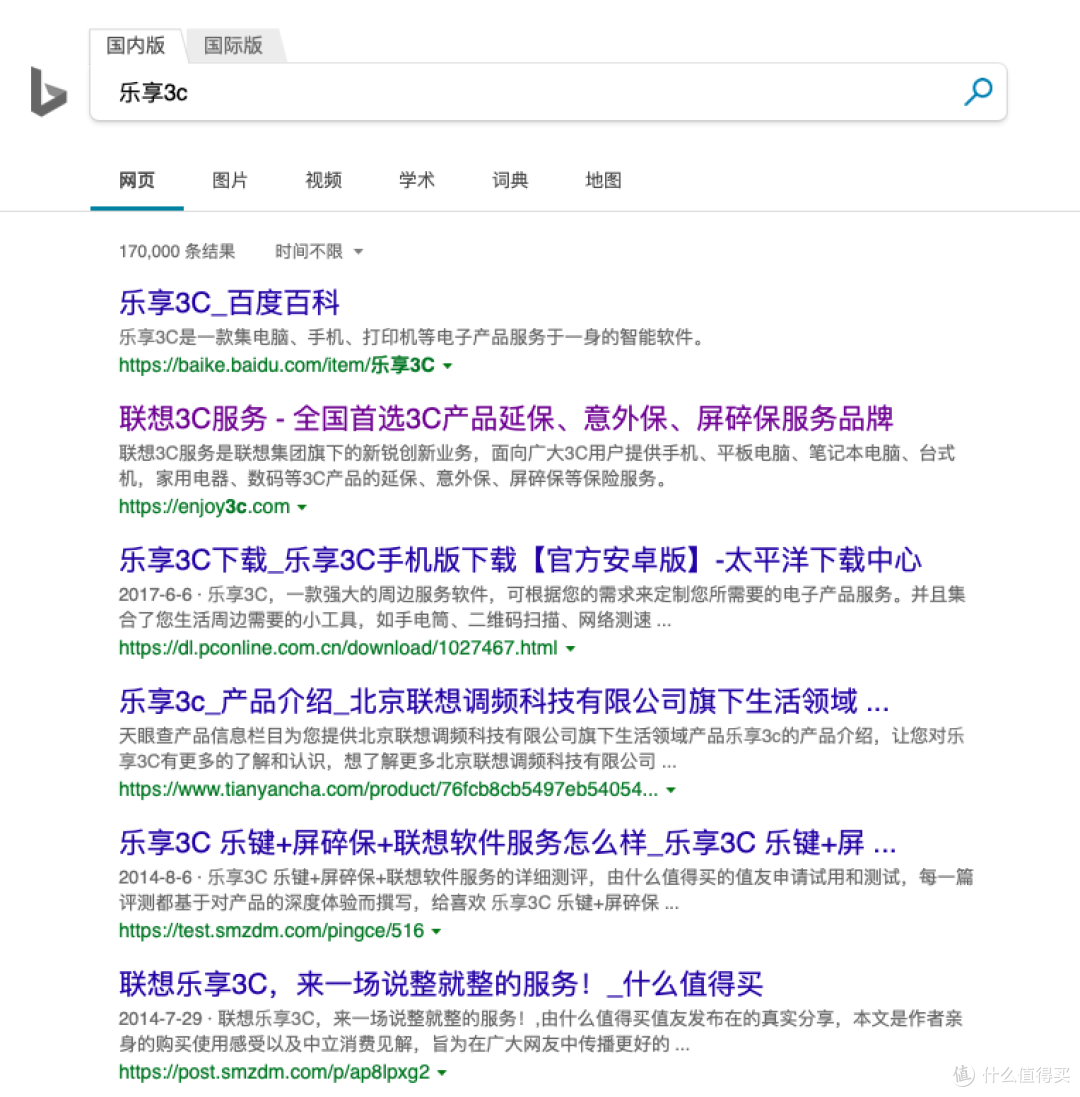
Task: Click the dl.pconline.com.cn/download/1027467.html URL
Action: [x=339, y=648]
